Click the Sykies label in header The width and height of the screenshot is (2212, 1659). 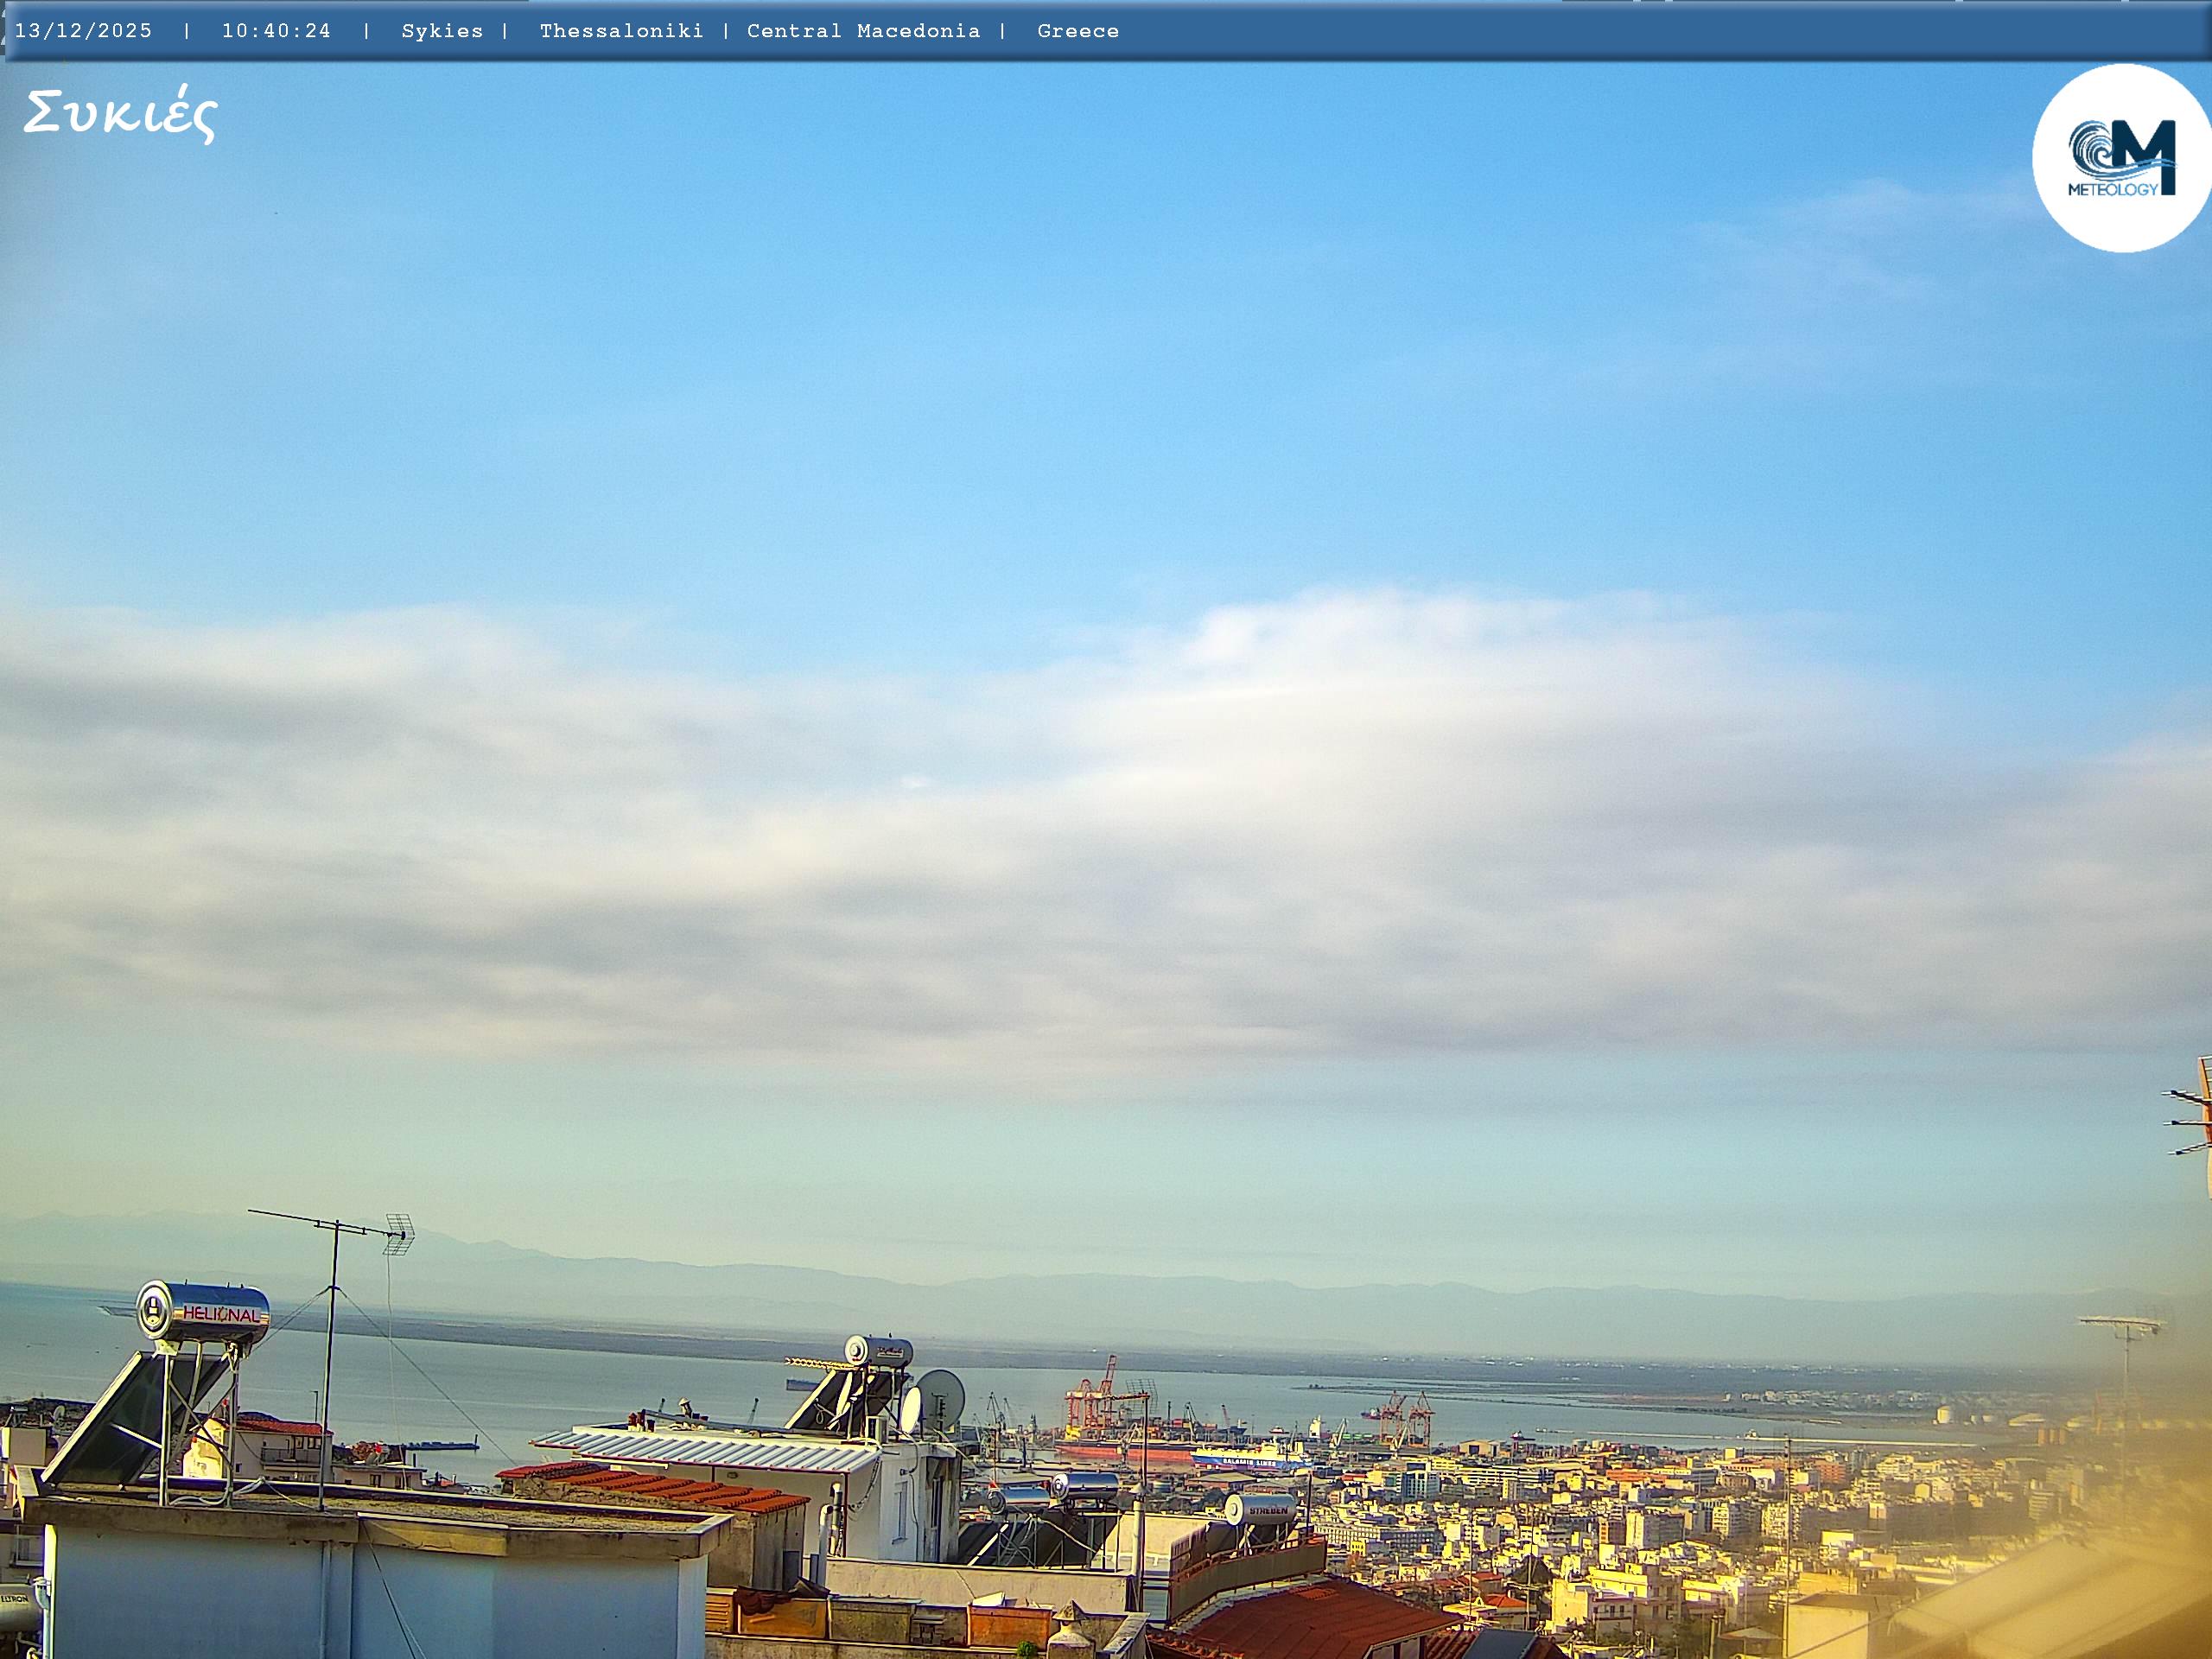[x=442, y=31]
